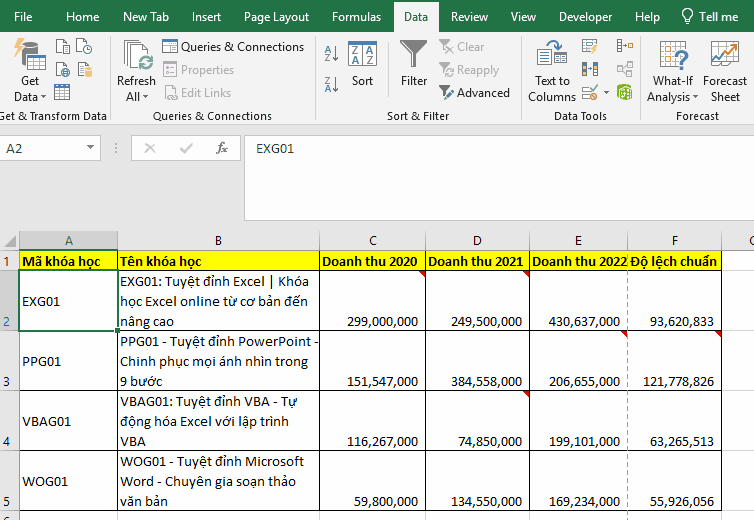
Task: Switch to the Insert tab
Action: [206, 17]
